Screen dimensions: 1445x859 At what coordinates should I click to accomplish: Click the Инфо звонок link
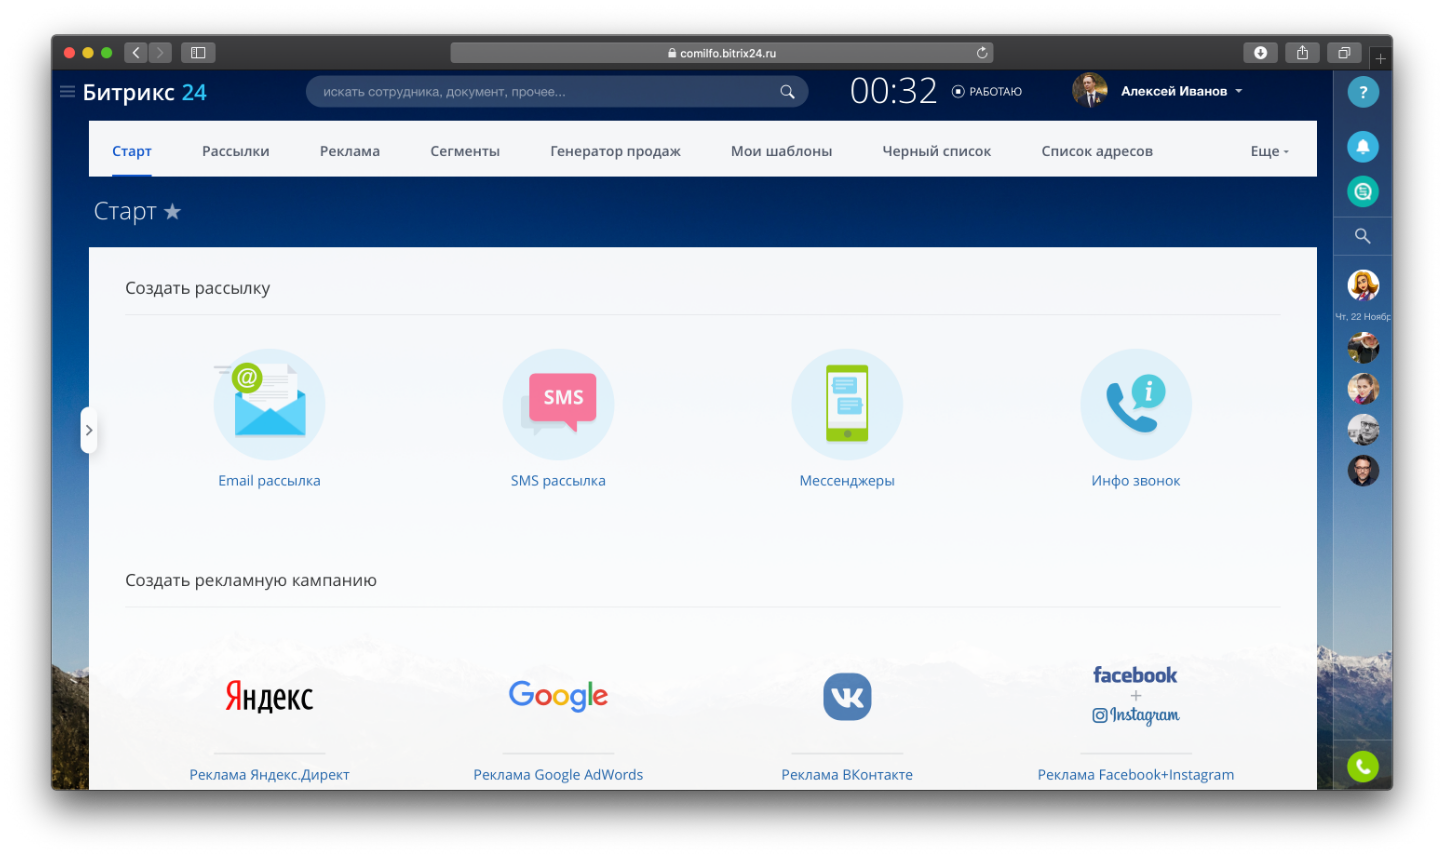(x=1136, y=481)
